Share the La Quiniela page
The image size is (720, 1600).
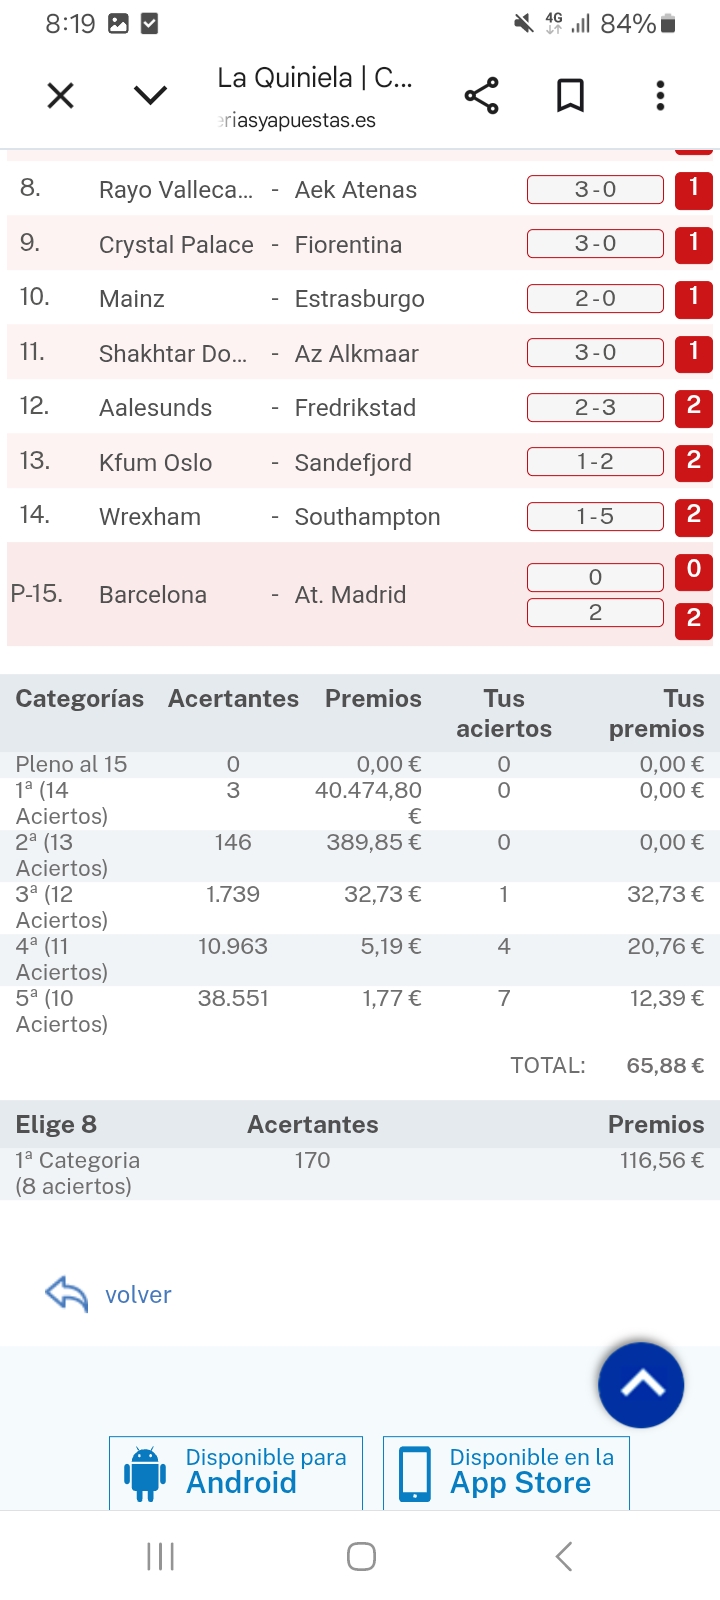pos(481,96)
